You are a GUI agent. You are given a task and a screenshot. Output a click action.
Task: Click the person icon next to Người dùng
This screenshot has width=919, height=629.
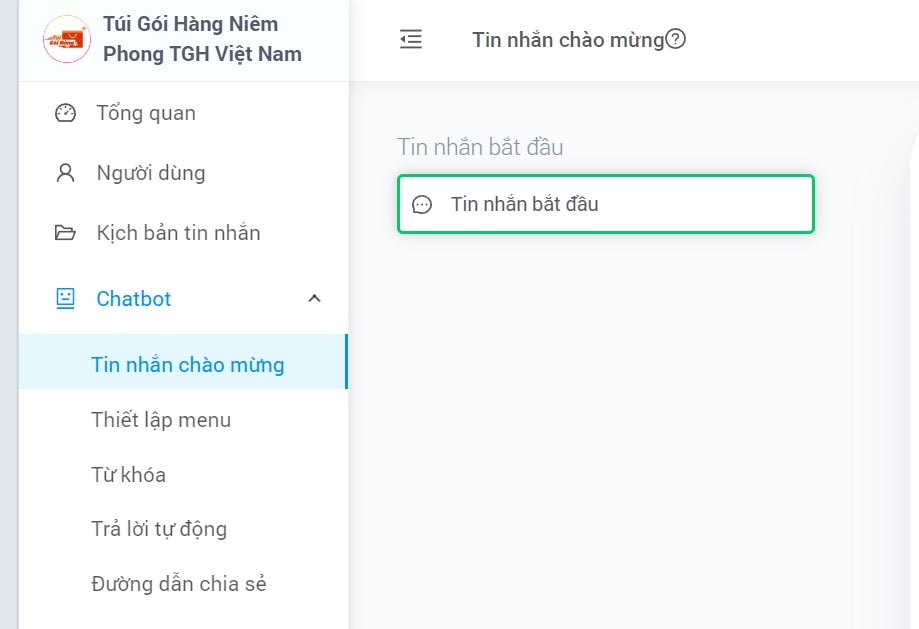tap(65, 172)
